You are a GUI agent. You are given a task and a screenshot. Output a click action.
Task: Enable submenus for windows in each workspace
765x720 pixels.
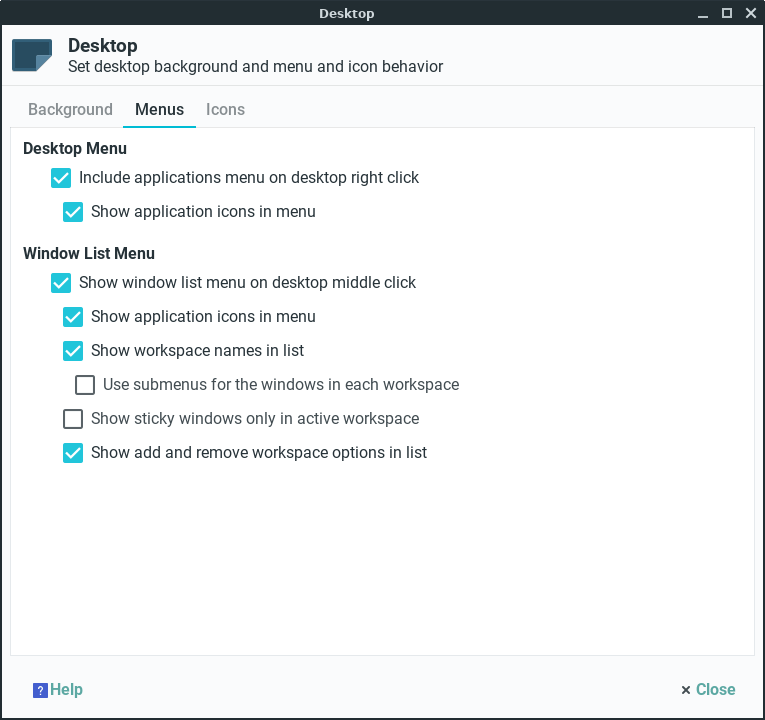[x=85, y=385]
